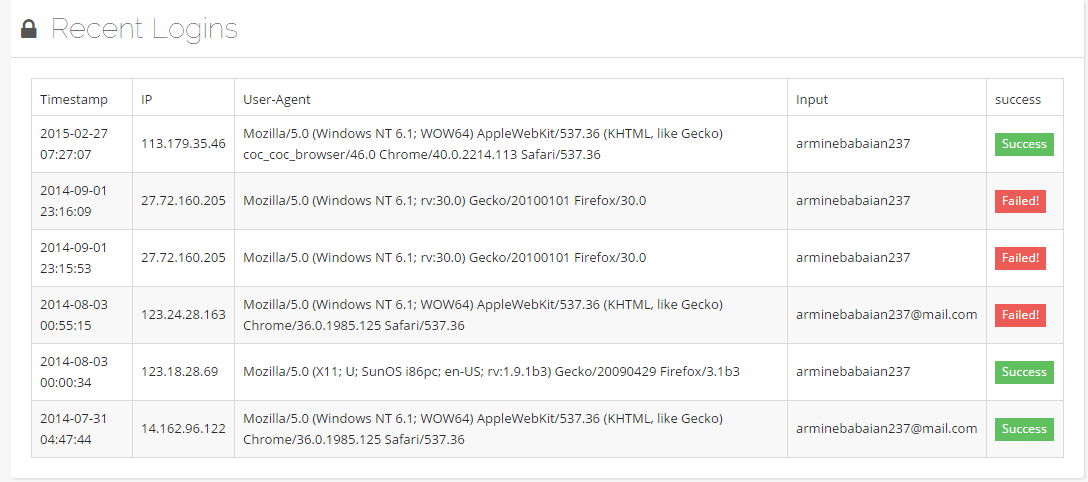Click the SunOS Firefox/3.1b3 user-agent text
The width and height of the screenshot is (1088, 482).
pyautogui.click(x=491, y=372)
